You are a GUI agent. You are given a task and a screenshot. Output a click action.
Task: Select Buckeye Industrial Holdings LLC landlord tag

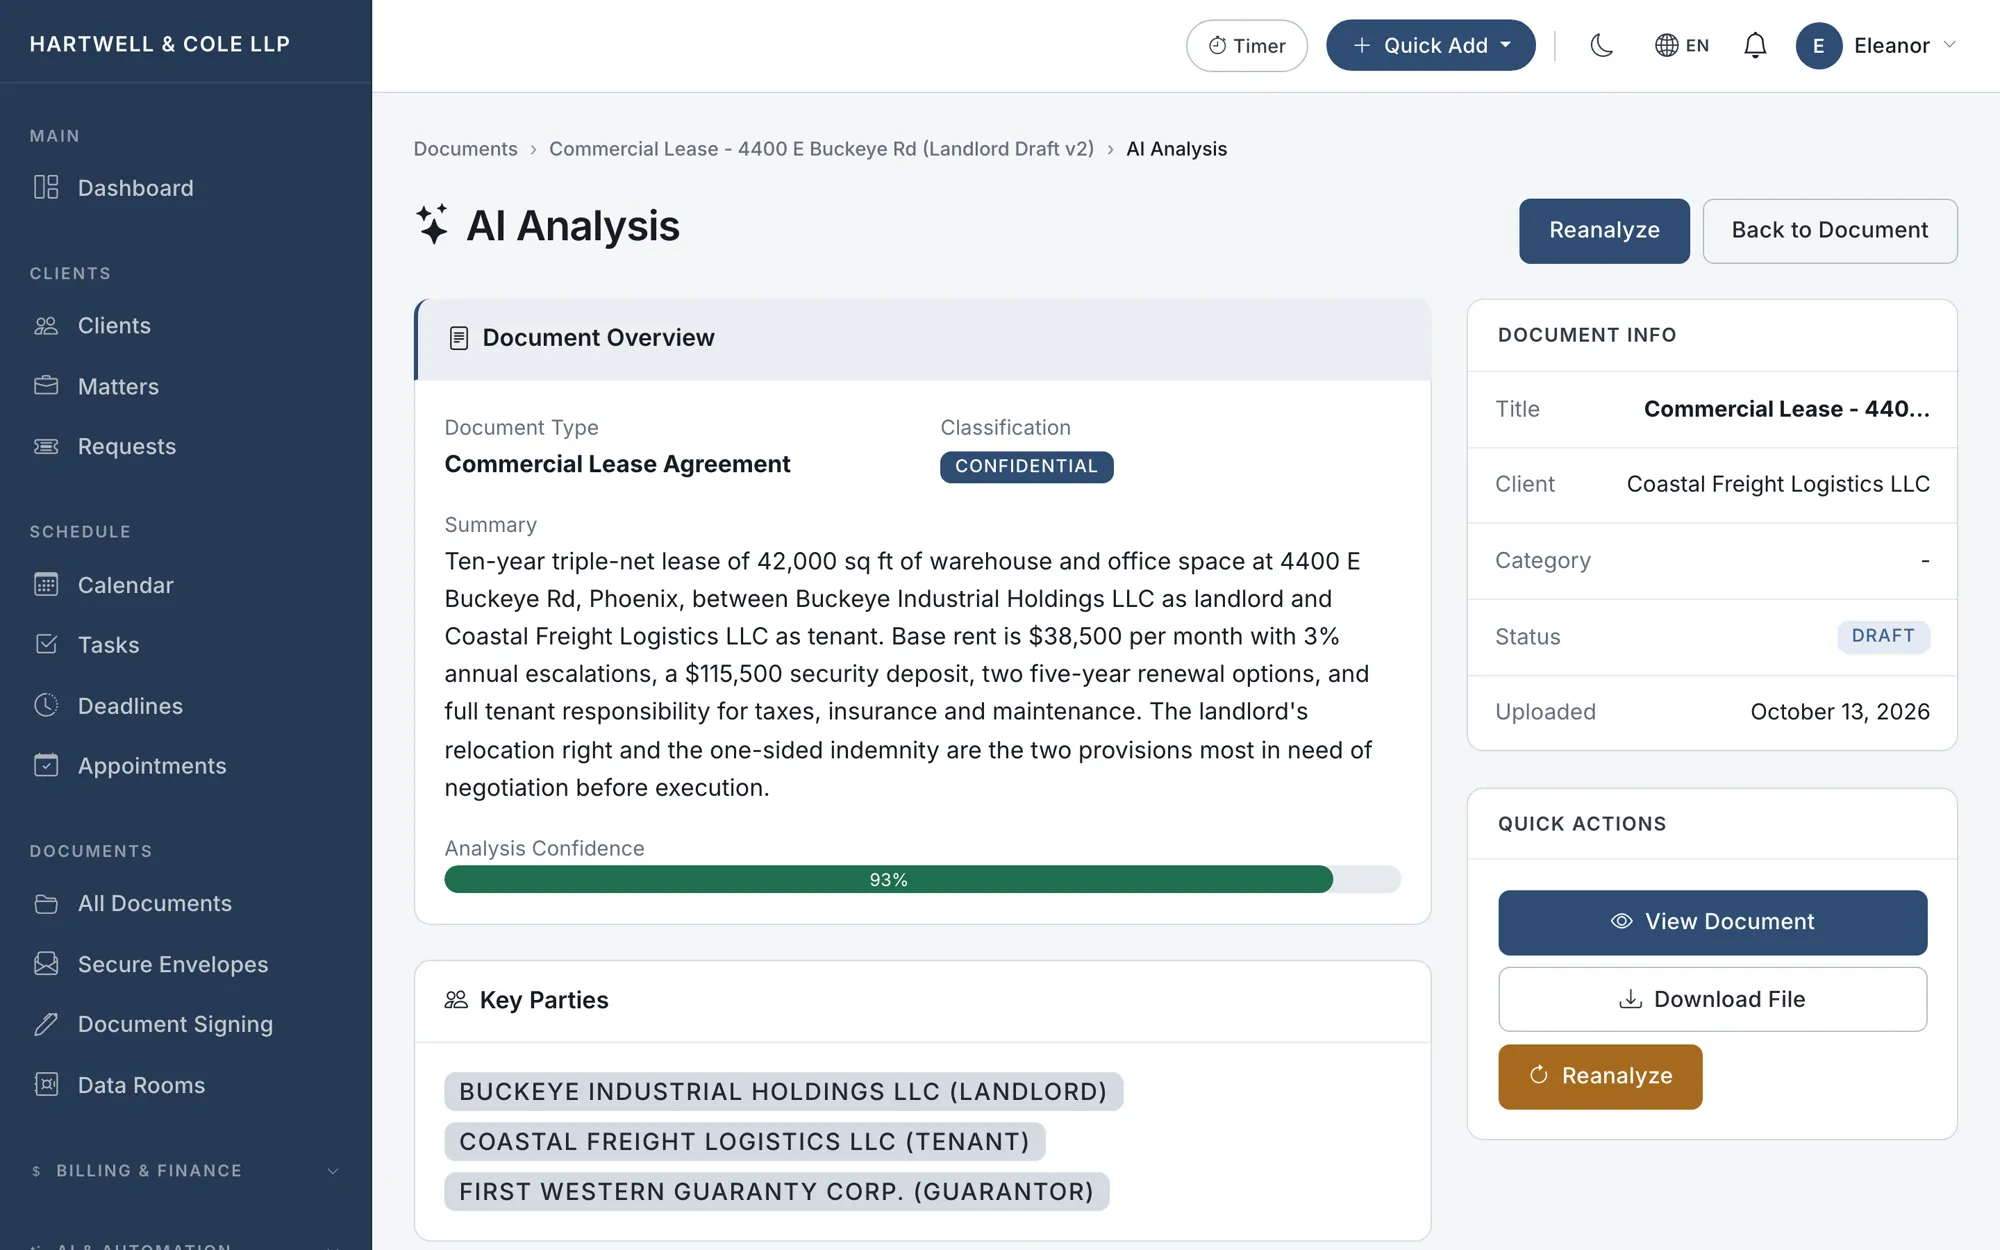783,1091
